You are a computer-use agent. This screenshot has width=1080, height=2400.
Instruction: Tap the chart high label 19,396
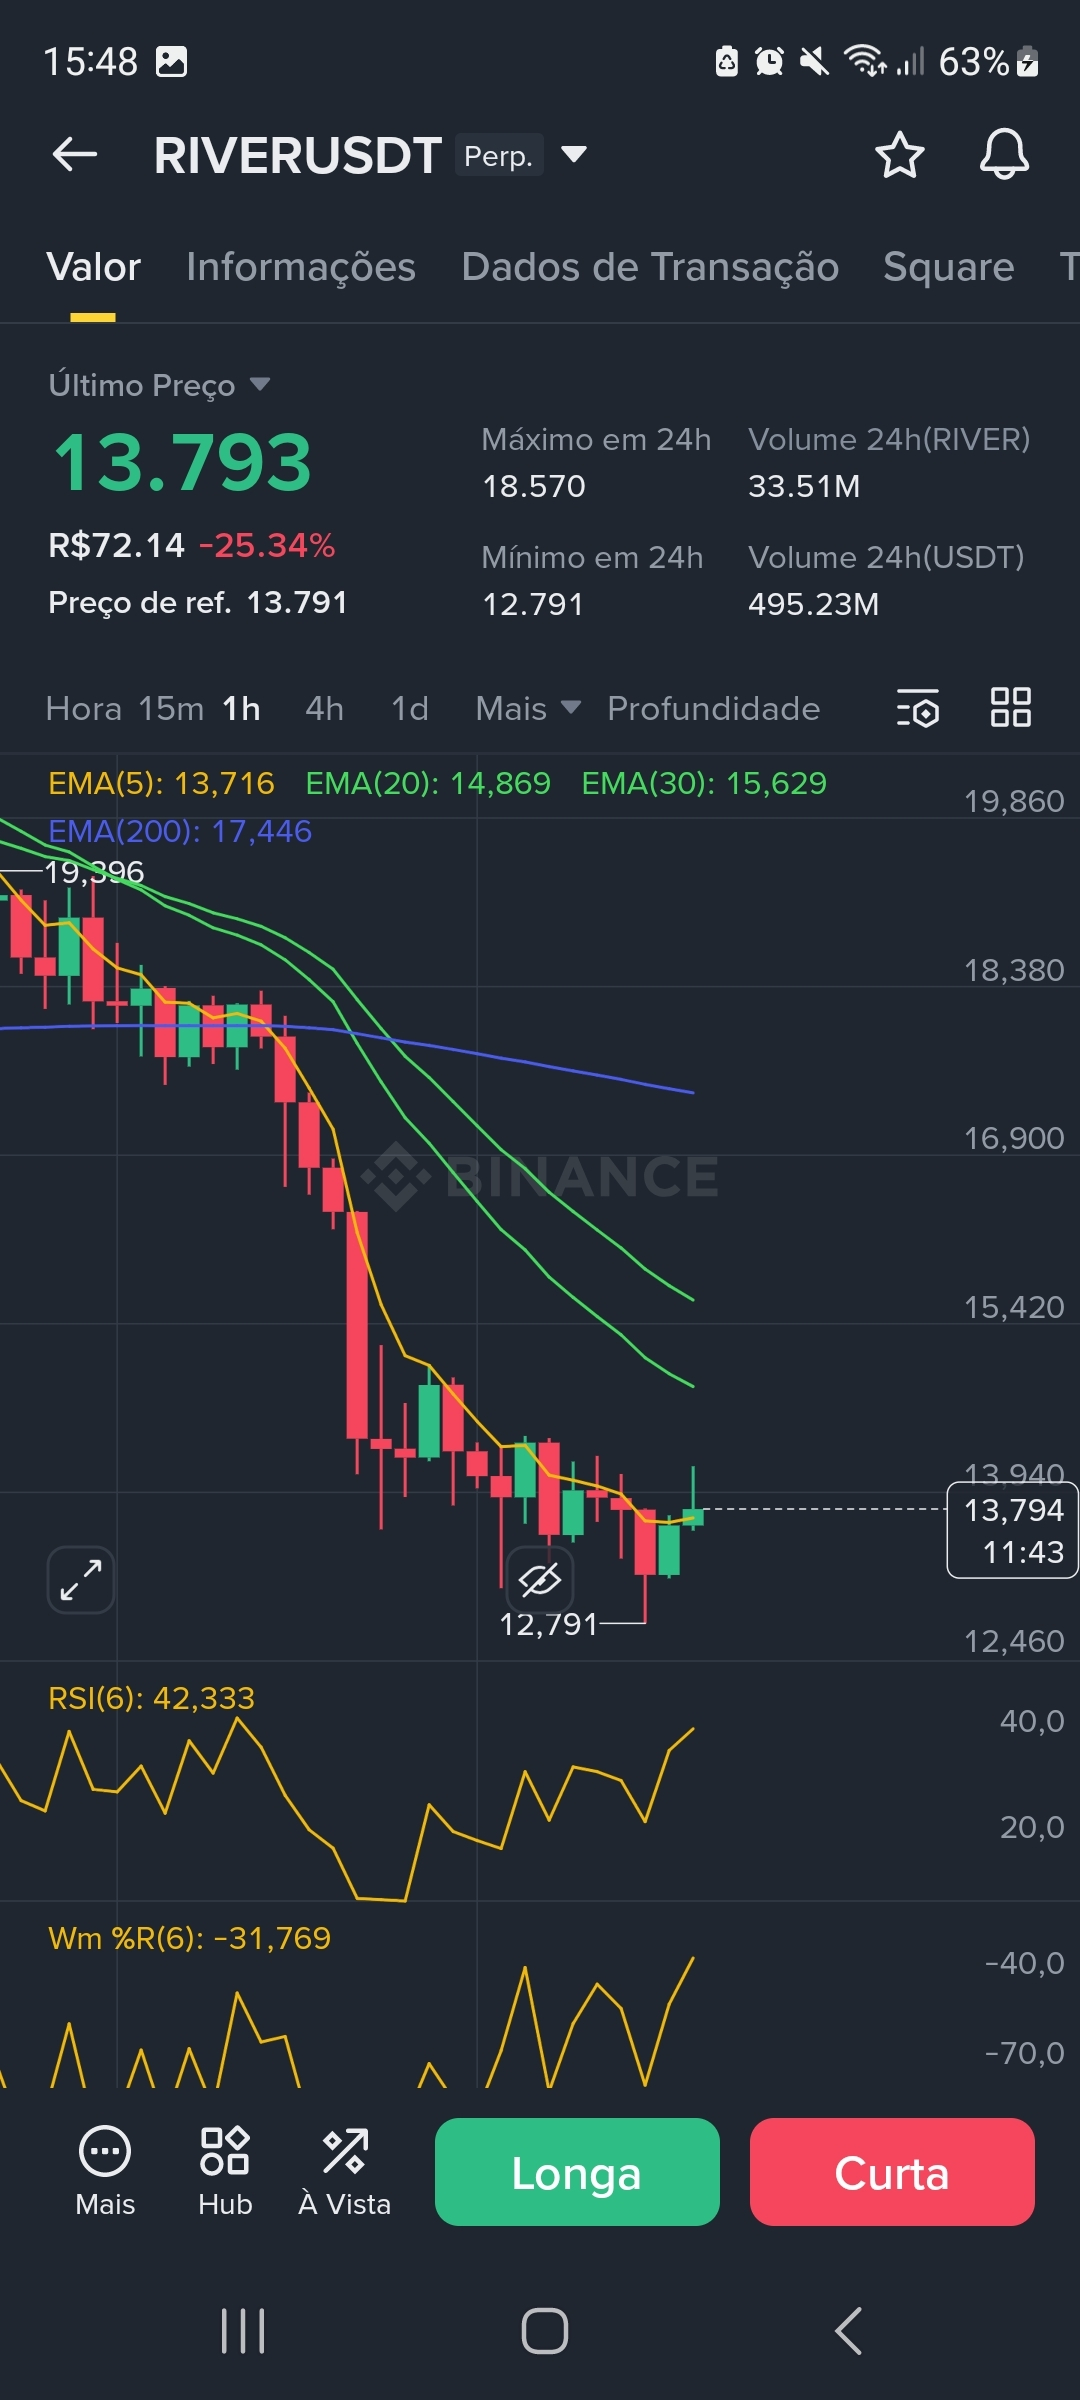tap(94, 872)
